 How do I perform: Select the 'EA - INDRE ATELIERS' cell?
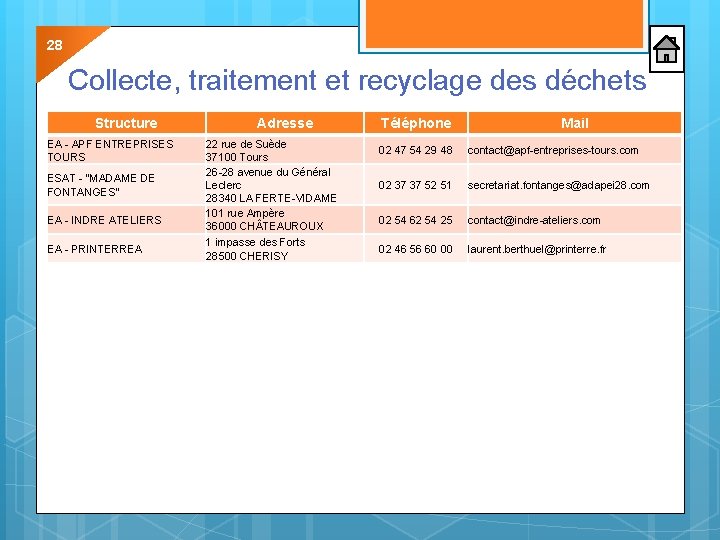pos(126,220)
